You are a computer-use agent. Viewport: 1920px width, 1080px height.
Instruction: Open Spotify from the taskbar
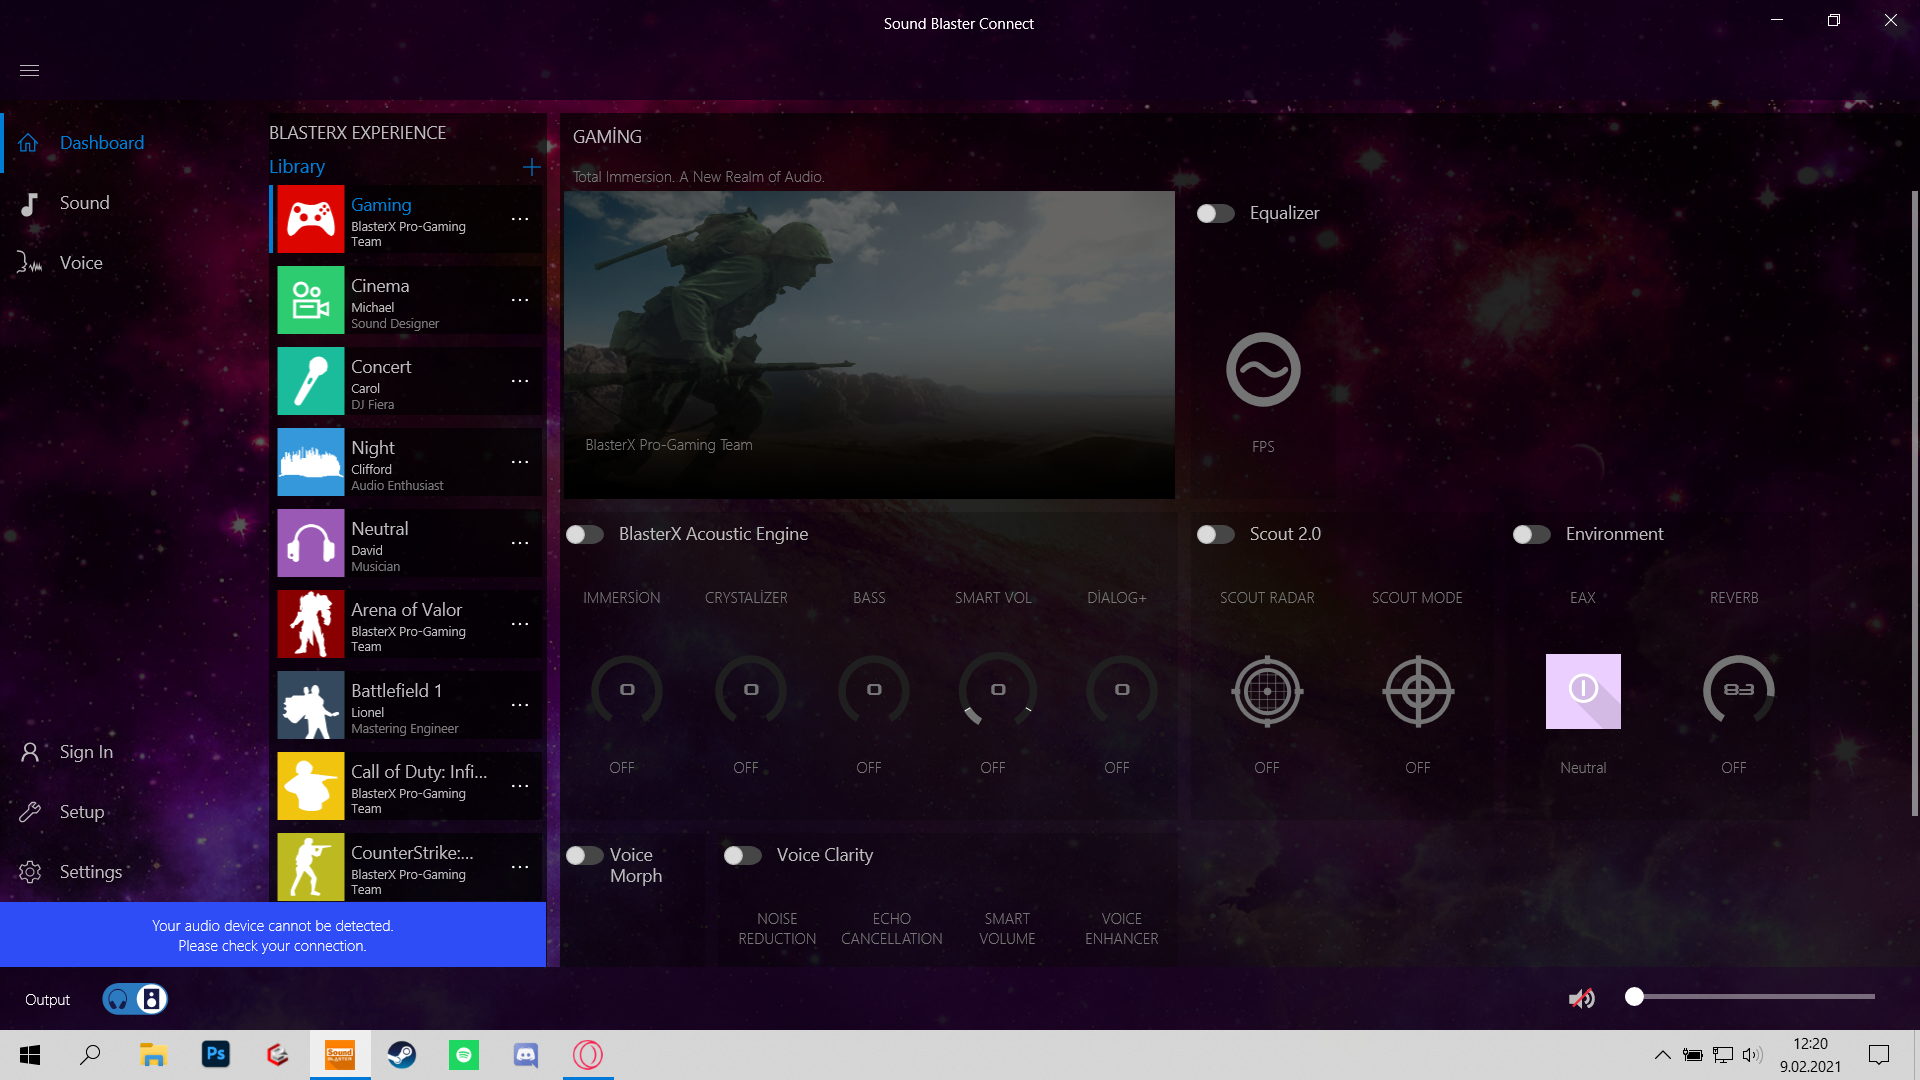(x=464, y=1055)
